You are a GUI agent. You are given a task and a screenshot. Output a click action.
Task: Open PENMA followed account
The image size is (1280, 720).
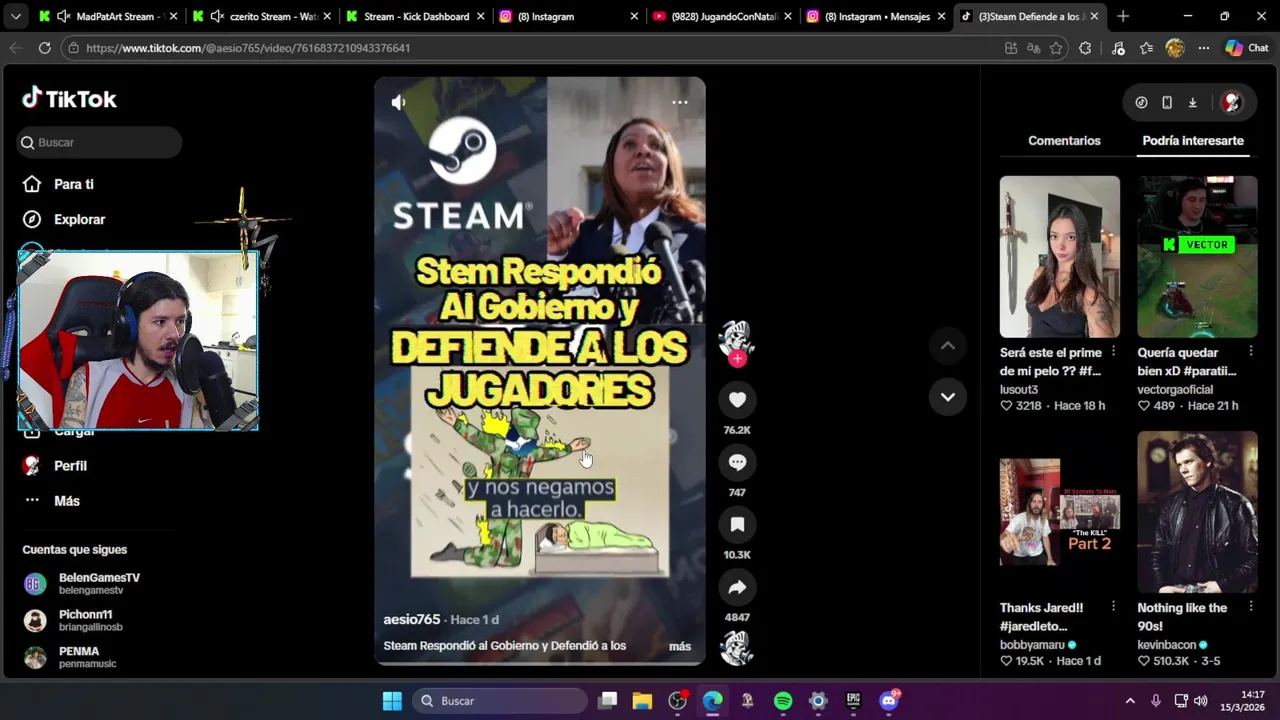point(70,657)
